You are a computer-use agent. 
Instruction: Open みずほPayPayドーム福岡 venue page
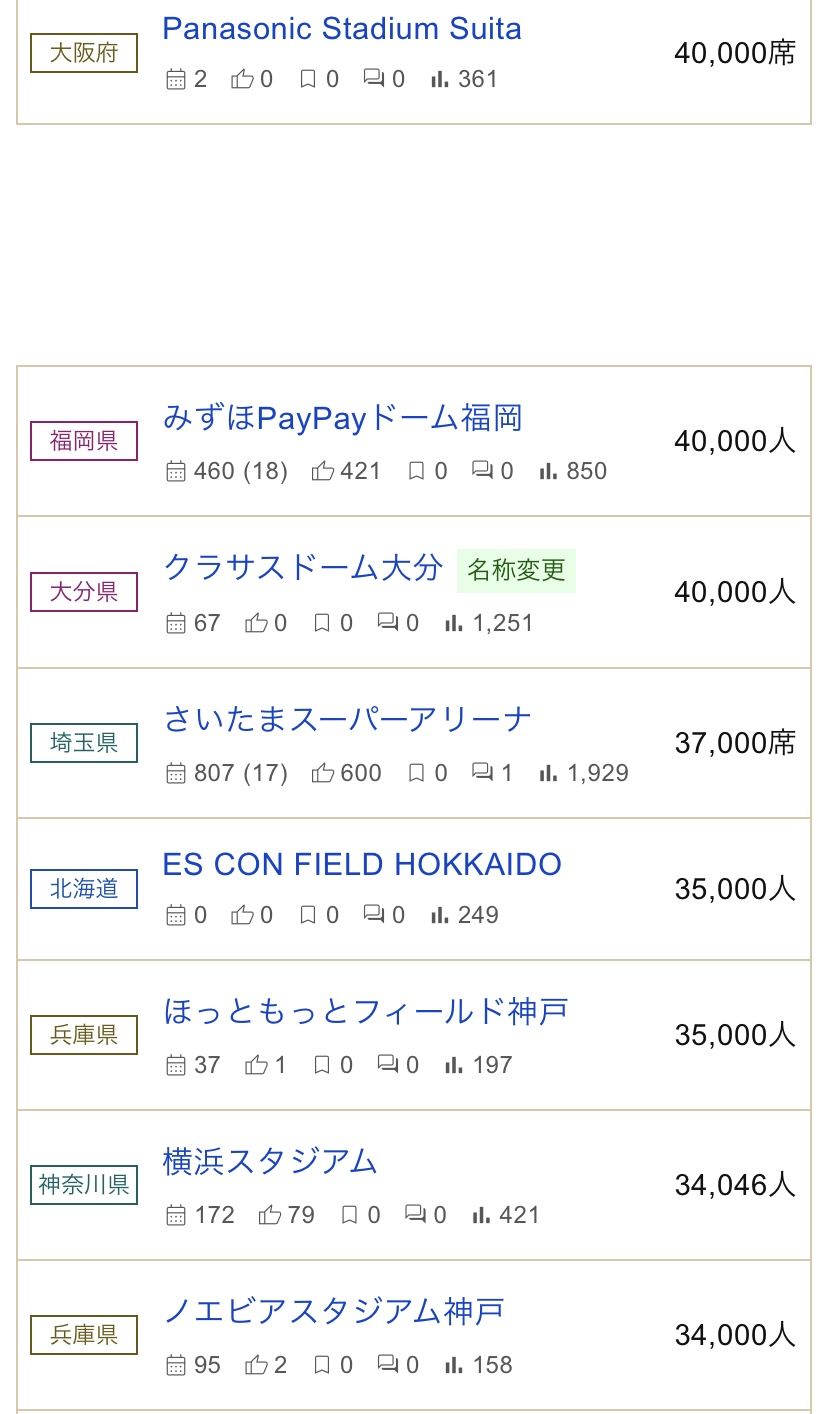click(343, 418)
